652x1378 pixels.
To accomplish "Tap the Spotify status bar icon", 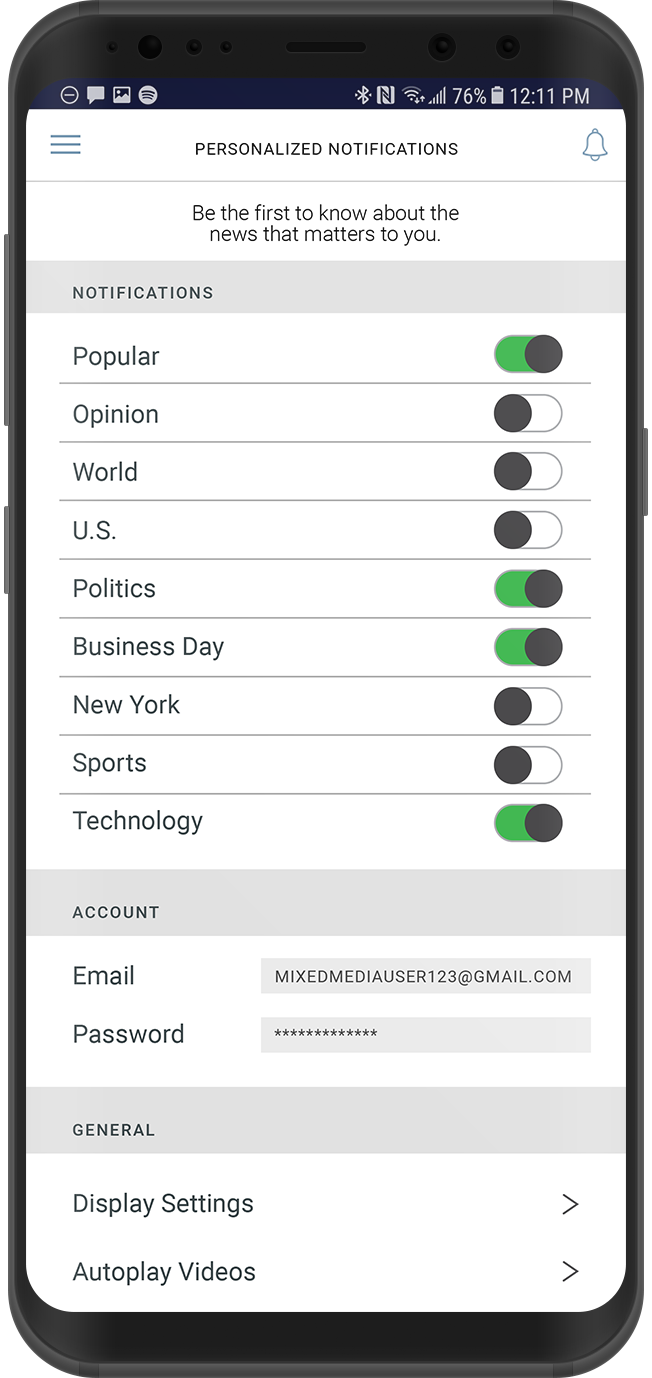I will tap(148, 96).
